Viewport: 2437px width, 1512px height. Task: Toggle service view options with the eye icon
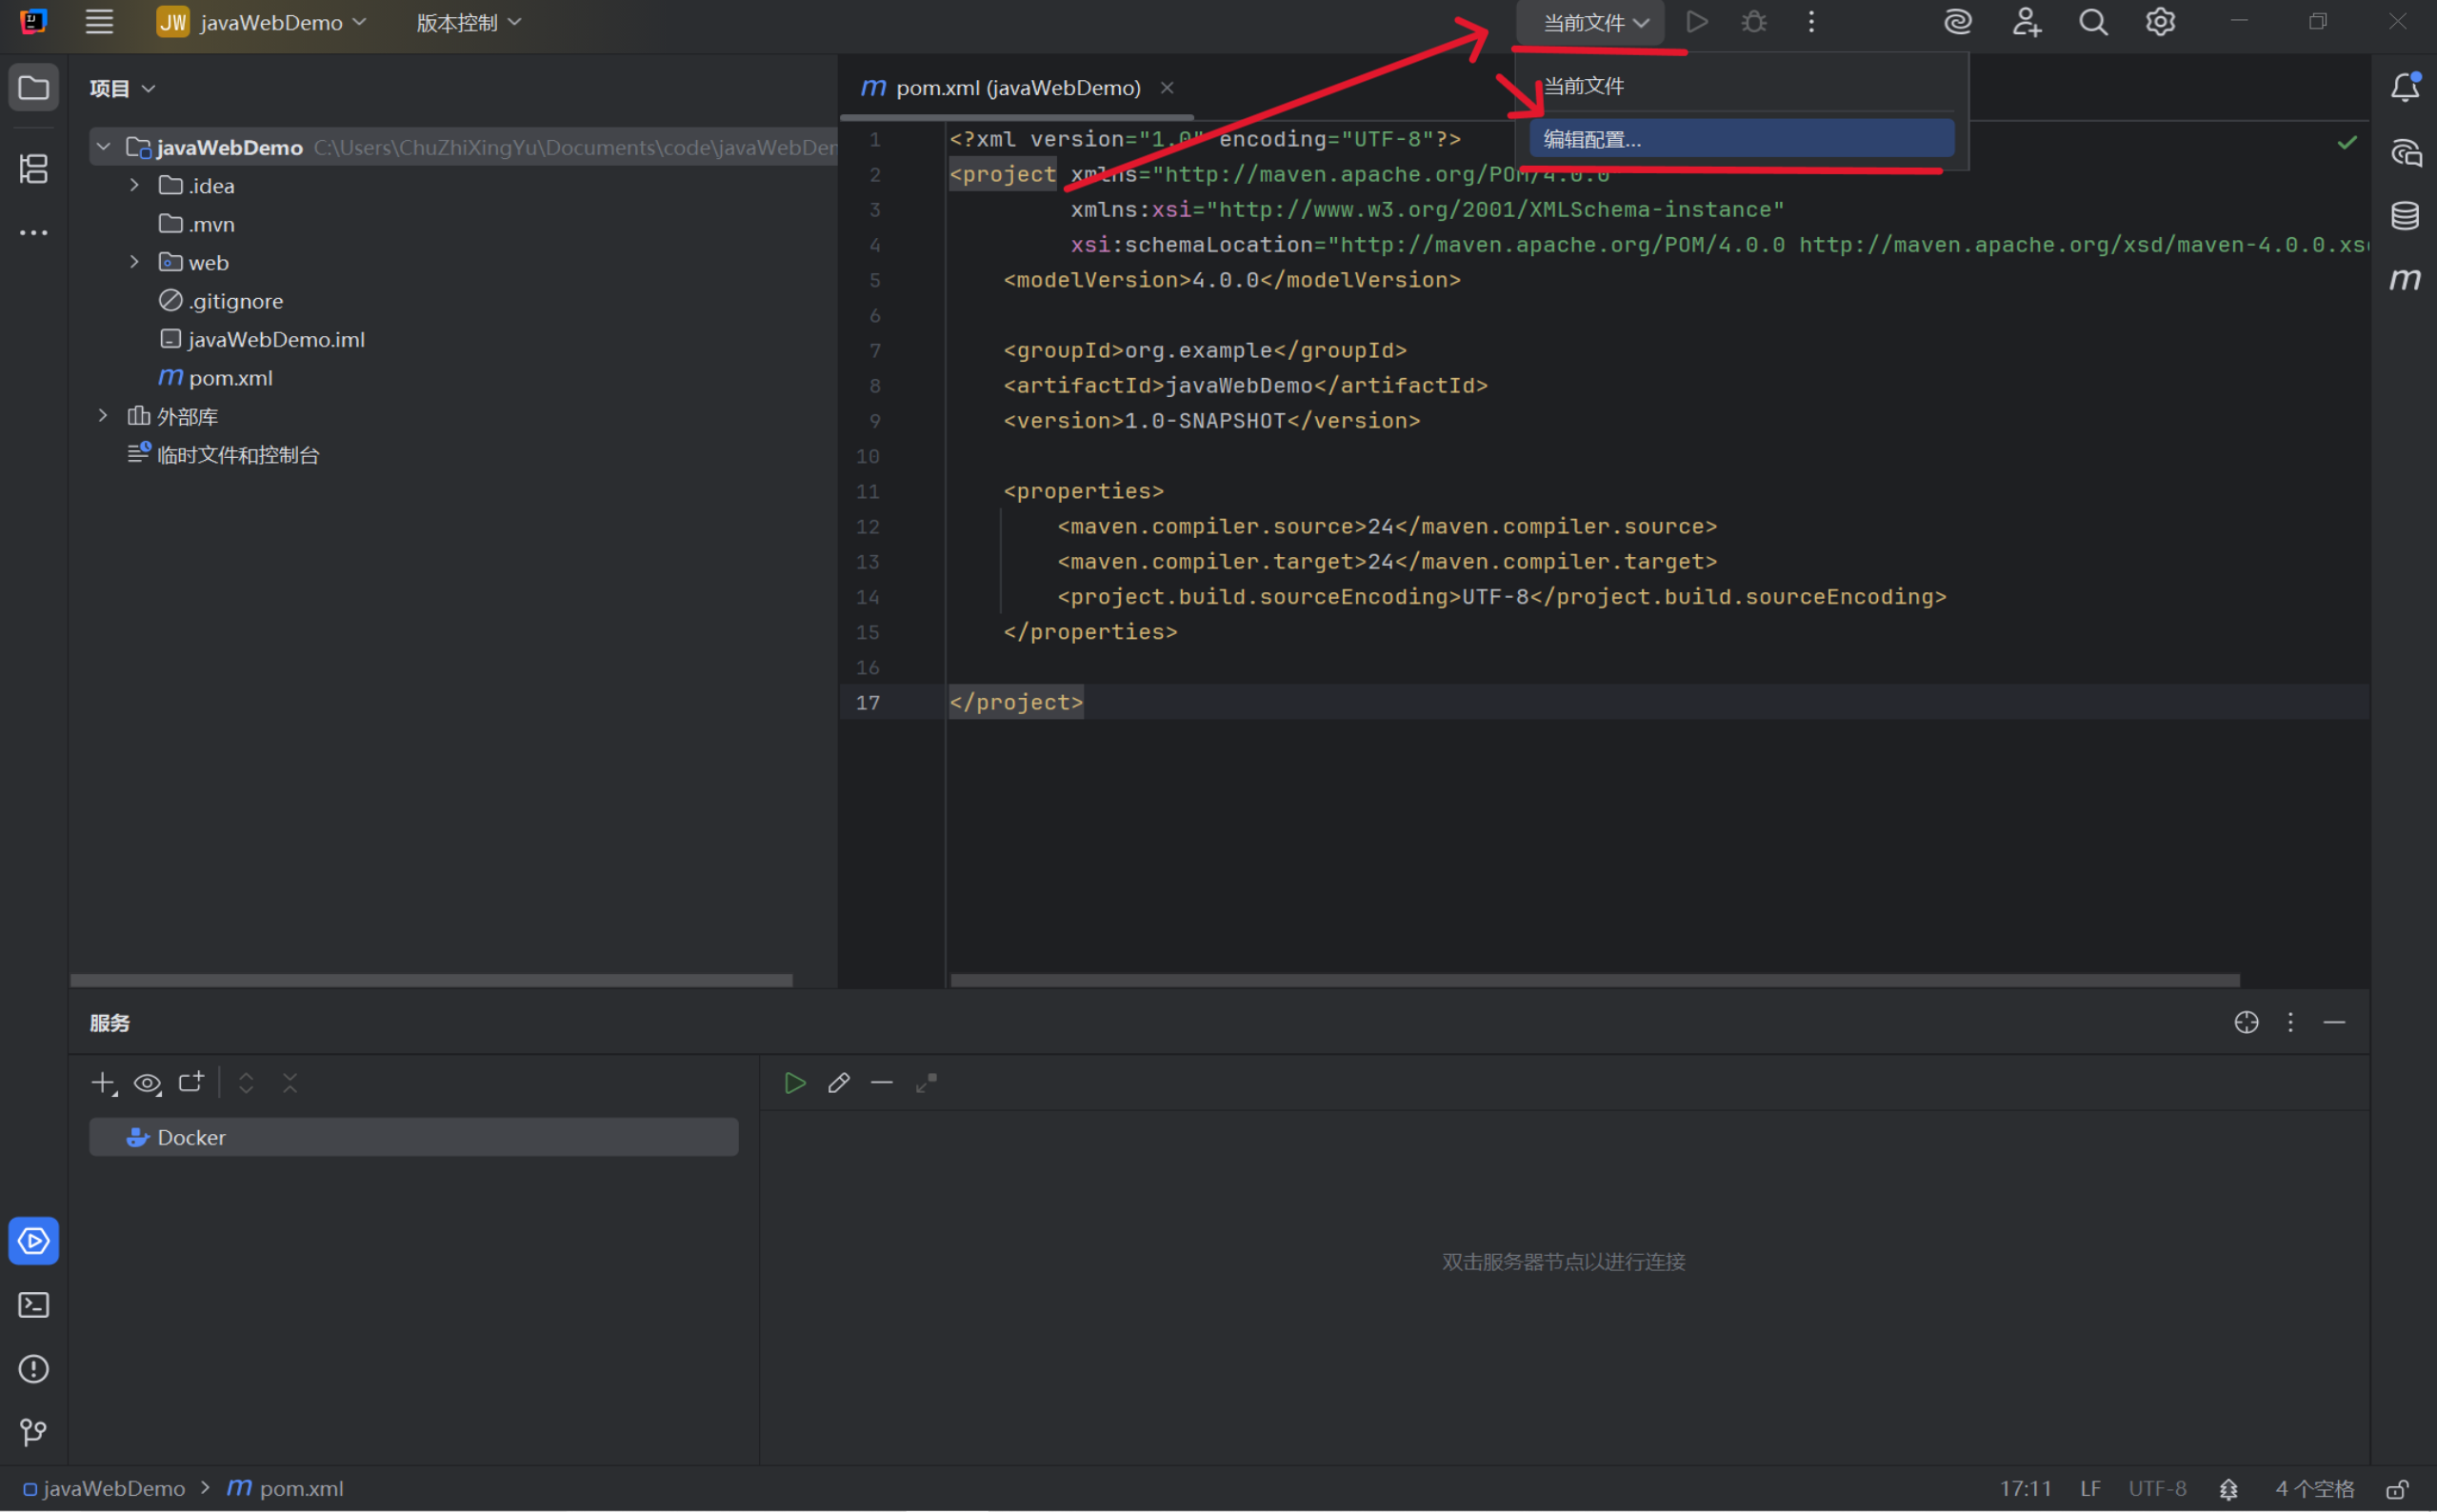(x=147, y=1082)
